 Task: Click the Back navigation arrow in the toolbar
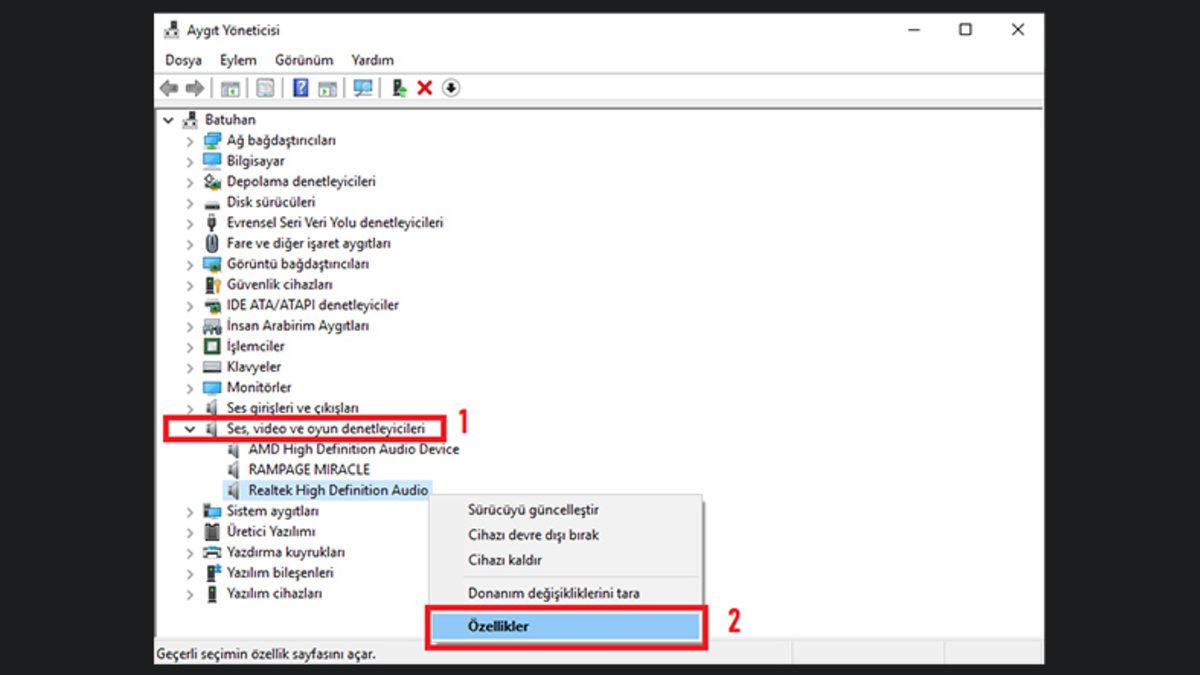point(169,88)
